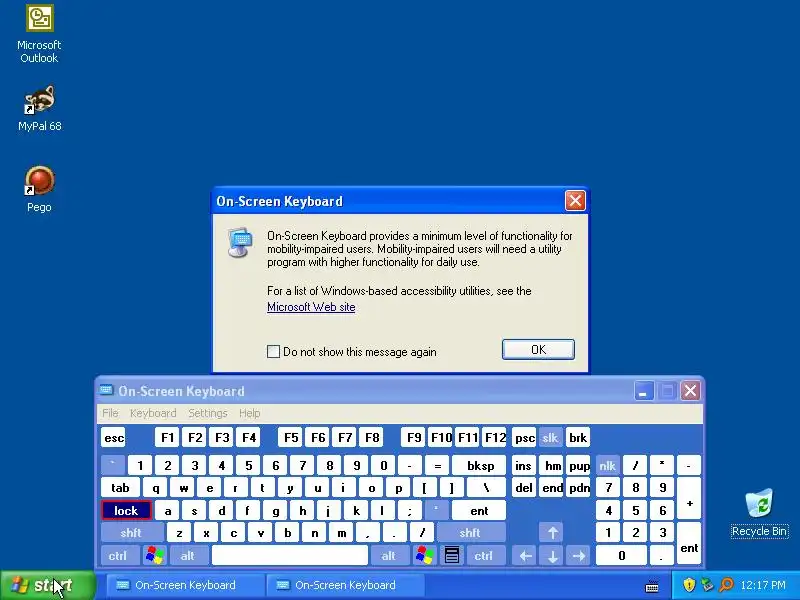Click the letter m key
The image size is (800, 600).
coord(341,533)
